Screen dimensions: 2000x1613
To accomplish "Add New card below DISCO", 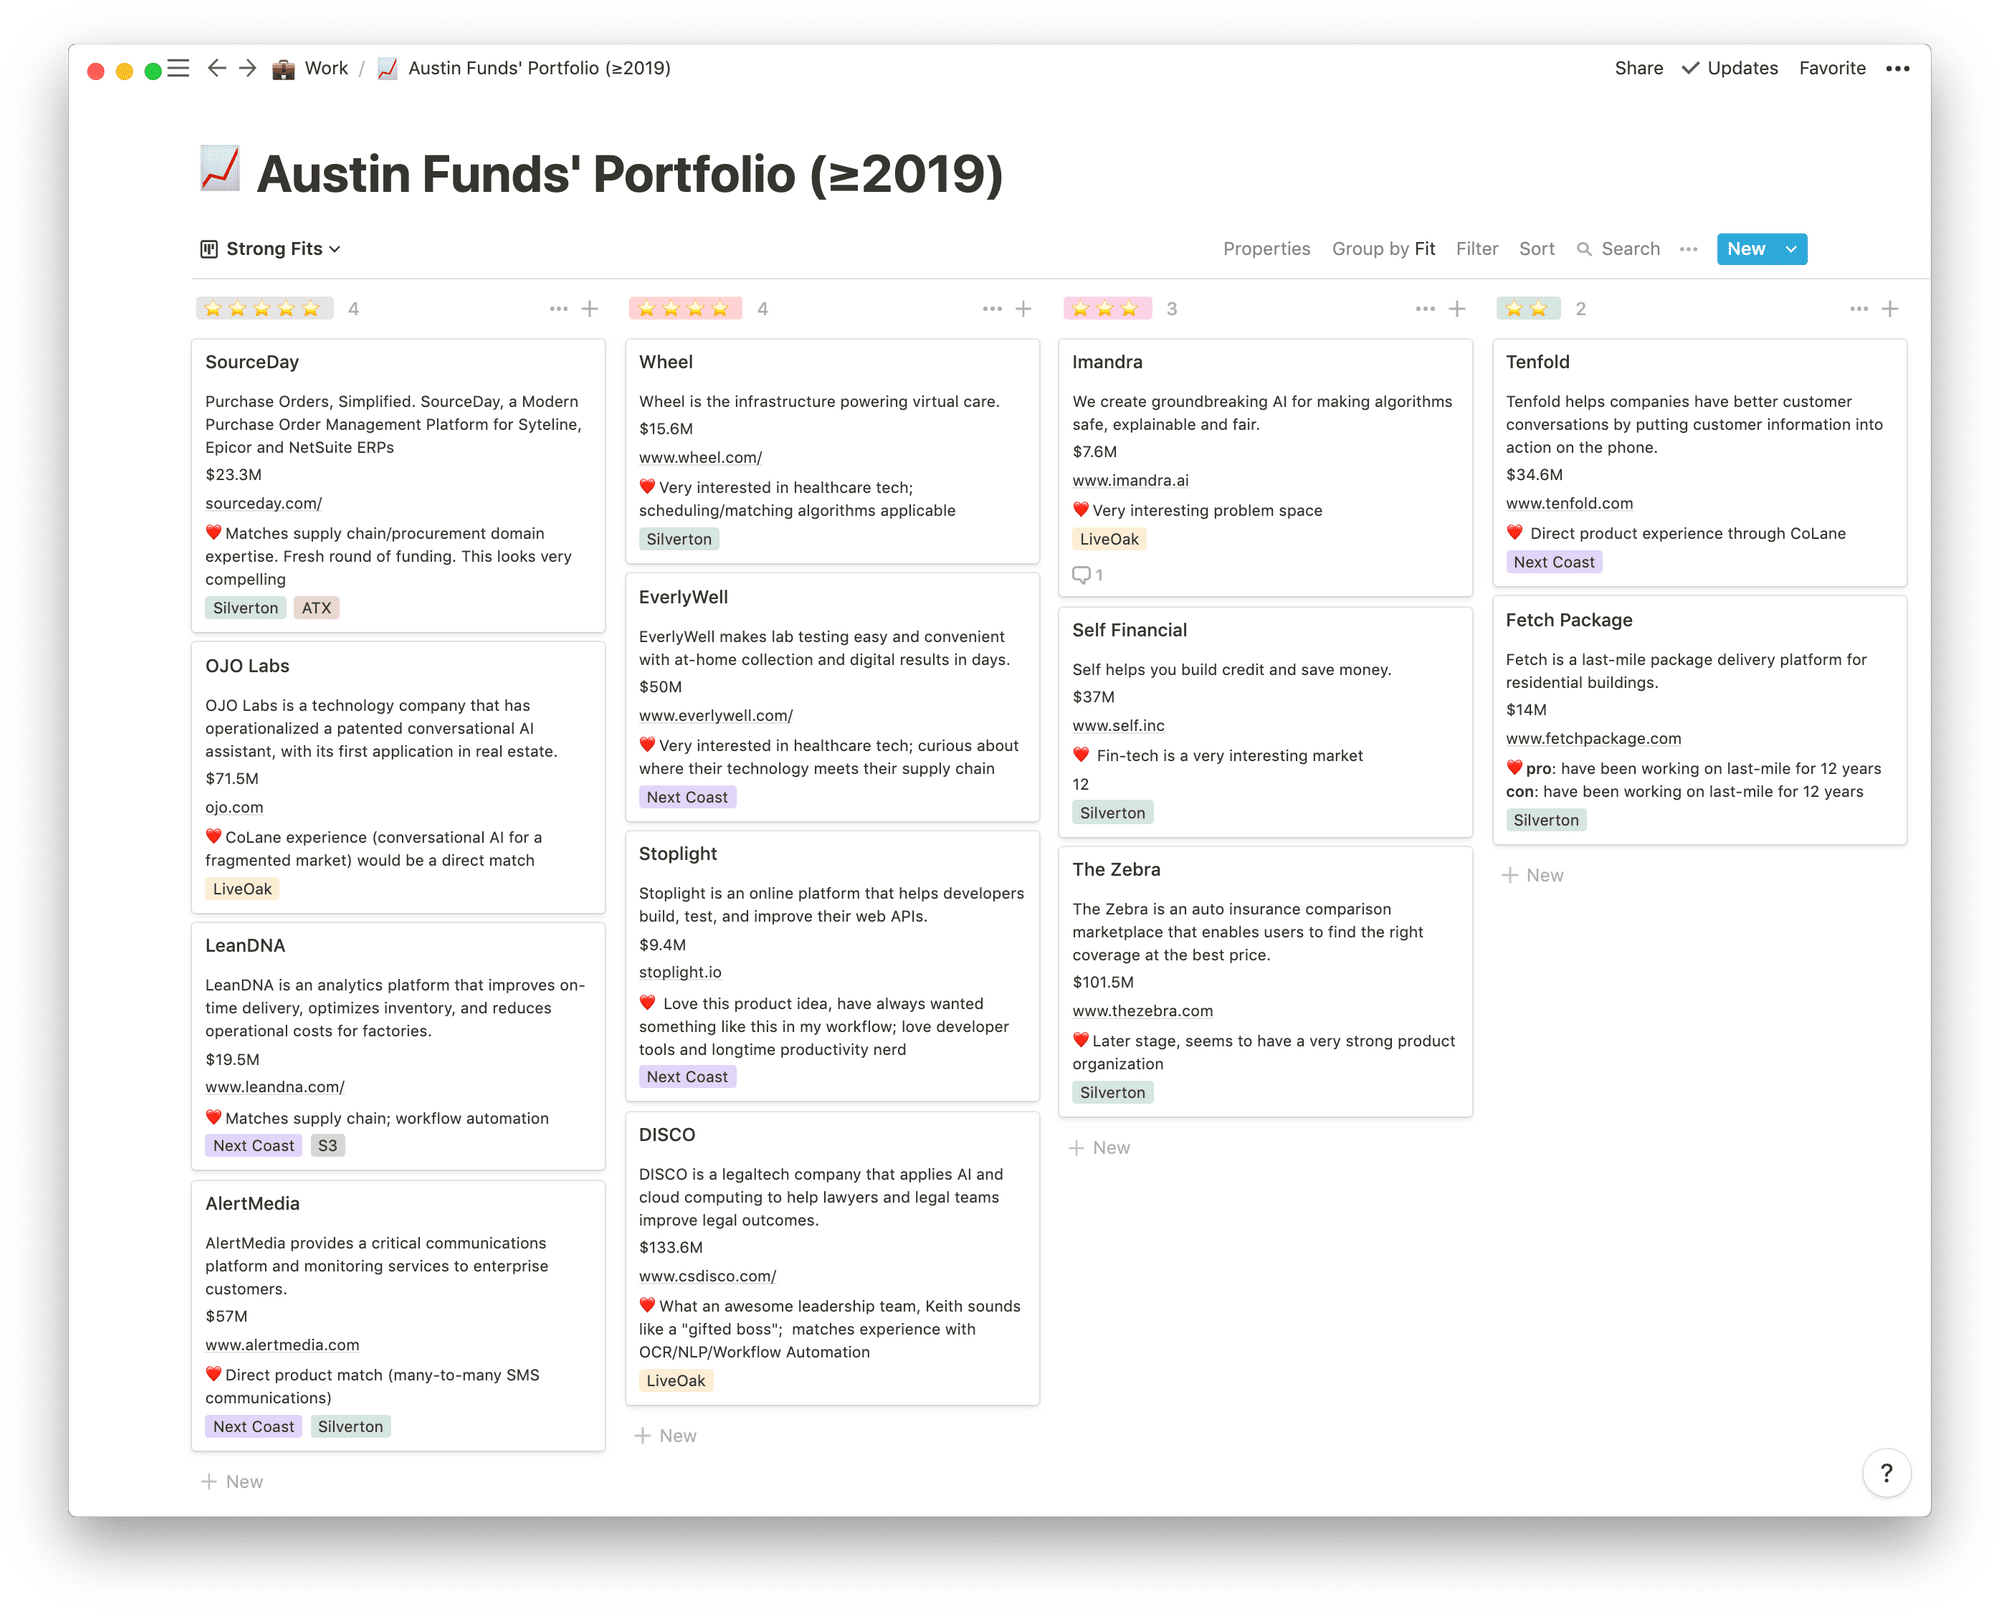I will (x=666, y=1436).
